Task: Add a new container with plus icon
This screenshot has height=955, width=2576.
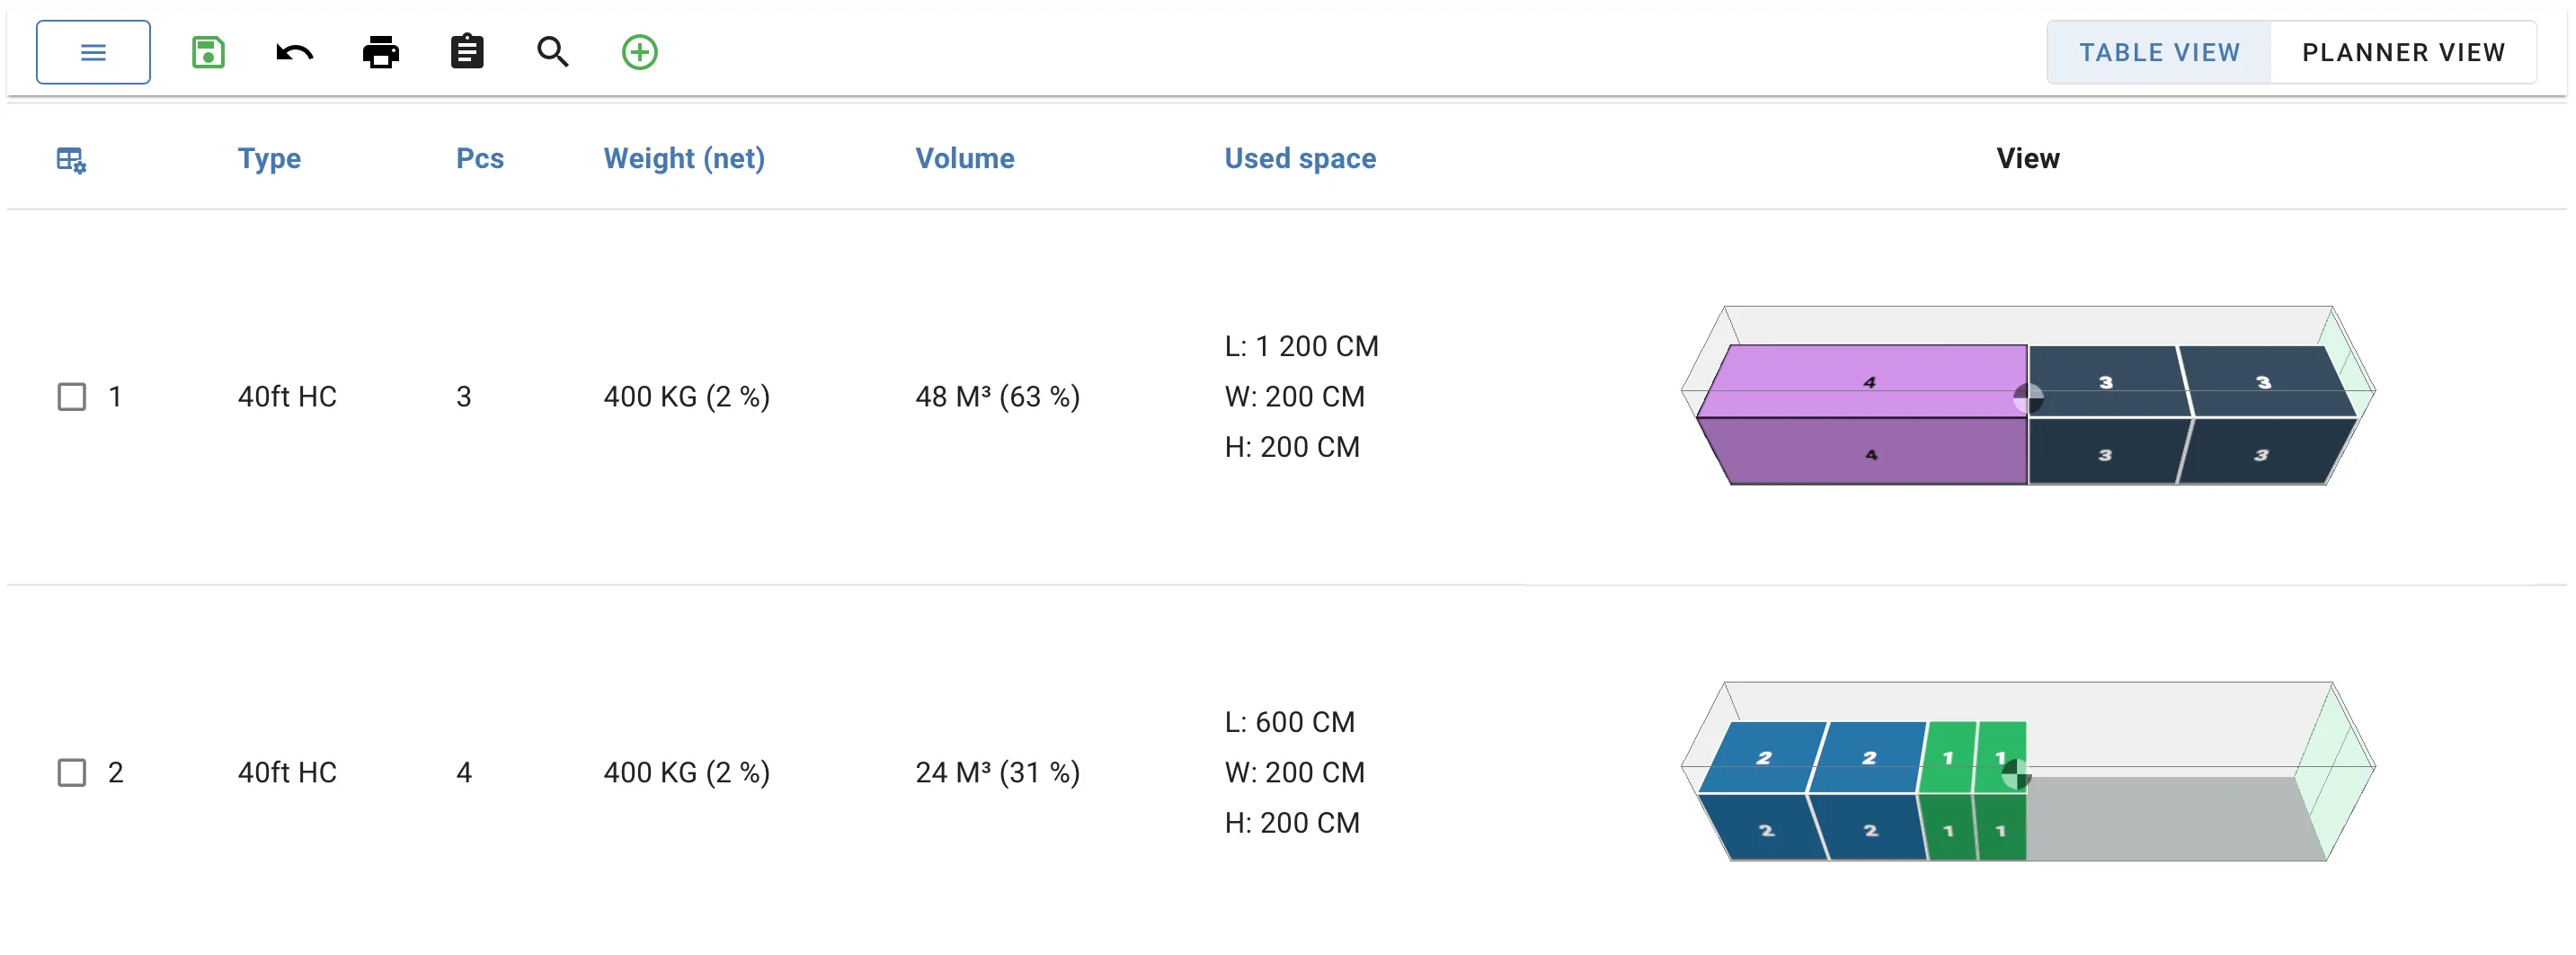Action: click(x=640, y=52)
